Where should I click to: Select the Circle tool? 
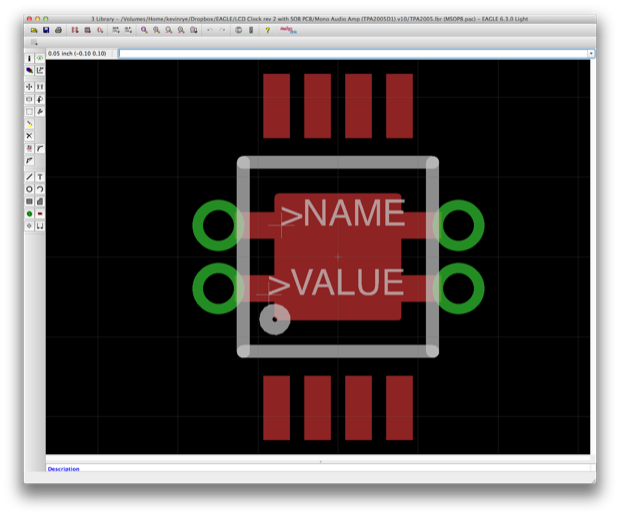click(29, 189)
